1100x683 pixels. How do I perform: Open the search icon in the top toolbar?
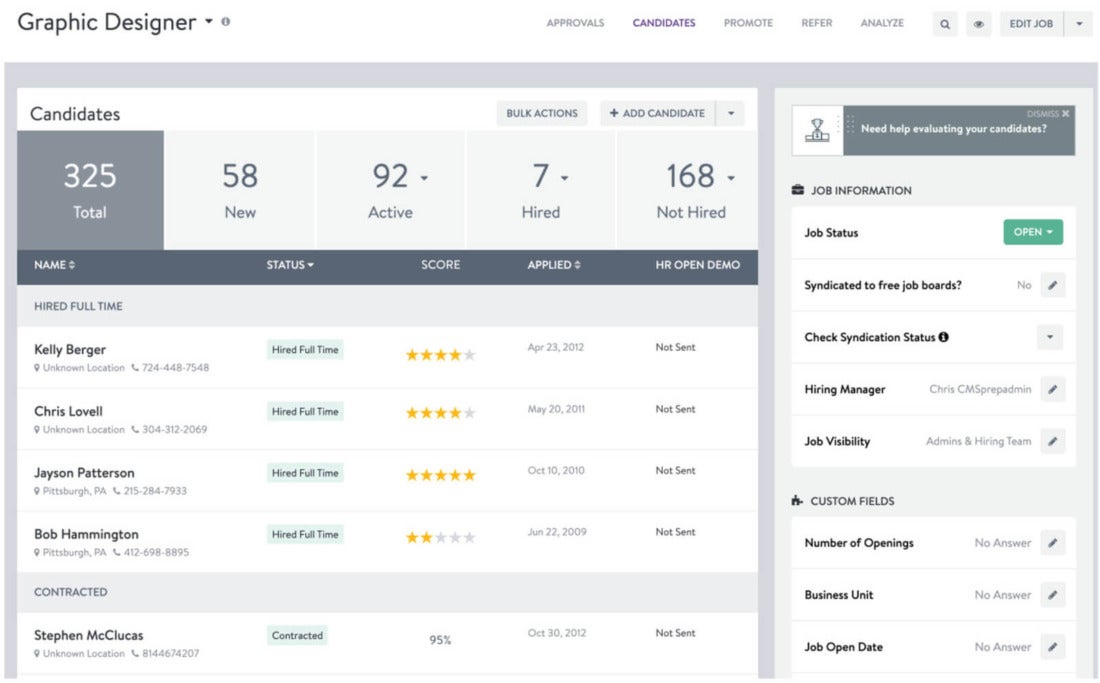click(x=945, y=23)
